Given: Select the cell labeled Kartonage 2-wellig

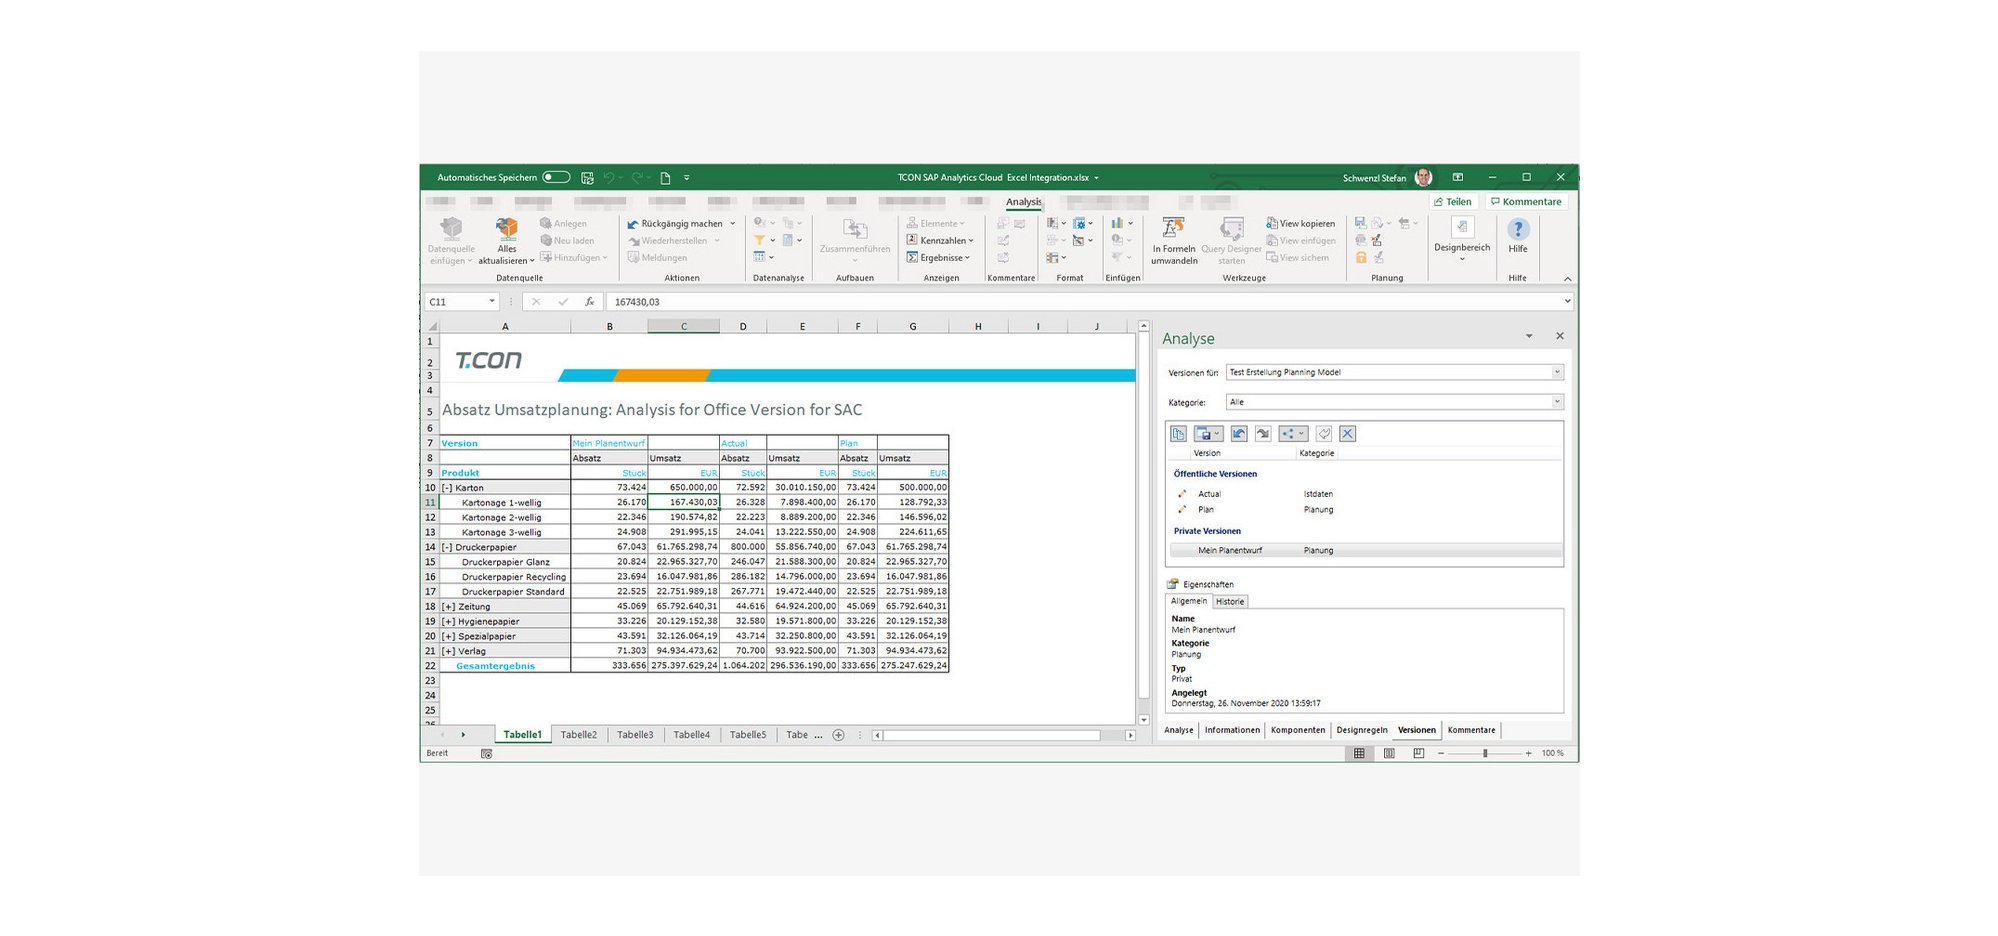Looking at the screenshot, I should click(505, 518).
